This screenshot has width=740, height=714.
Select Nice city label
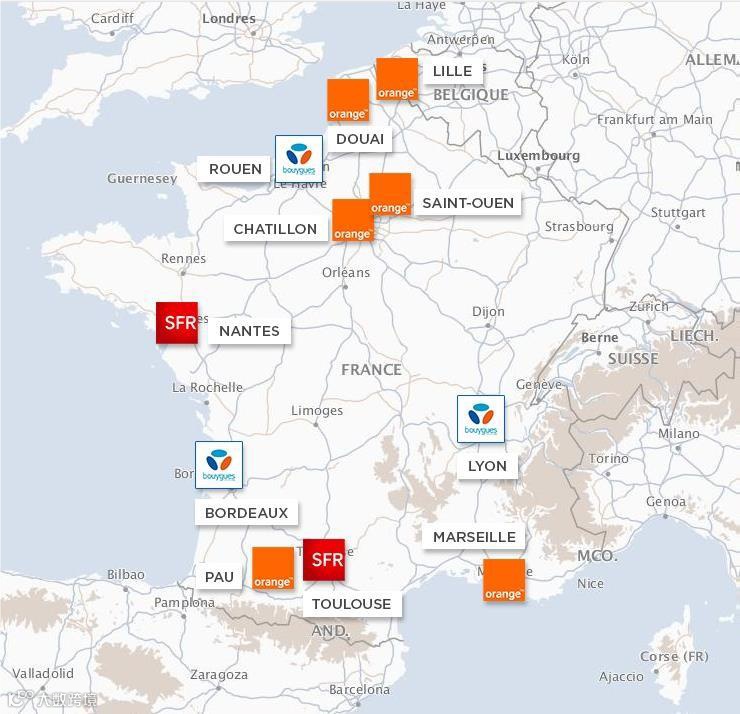tap(590, 583)
